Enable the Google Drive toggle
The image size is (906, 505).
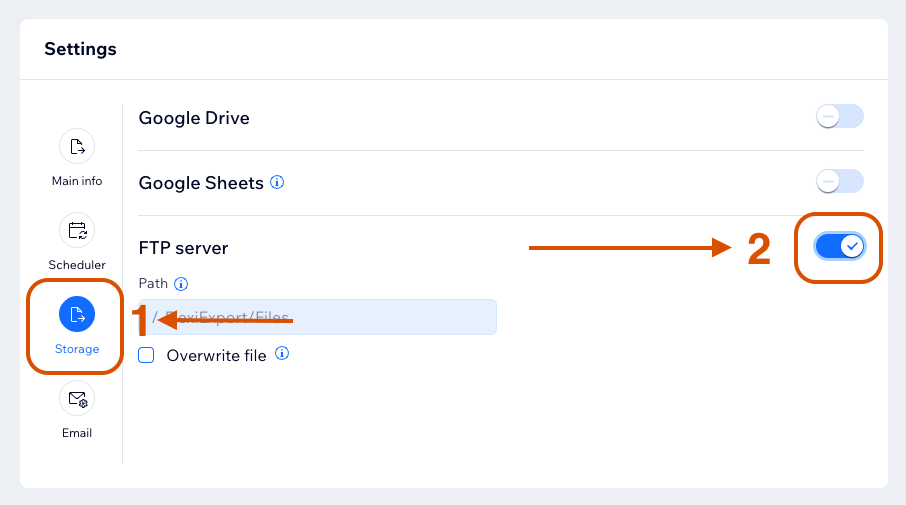tap(840, 116)
